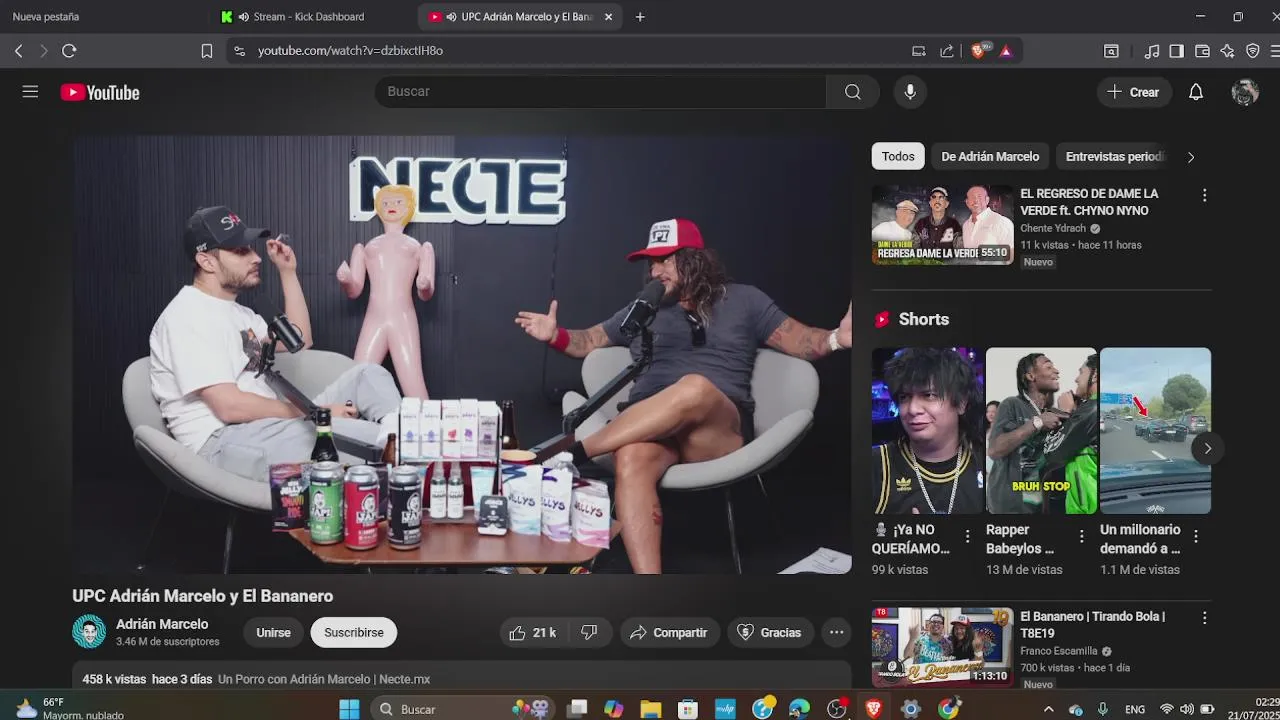Select the Entrevistas periodísticas chip
Screen dimensions: 1280x720
click(x=1114, y=156)
